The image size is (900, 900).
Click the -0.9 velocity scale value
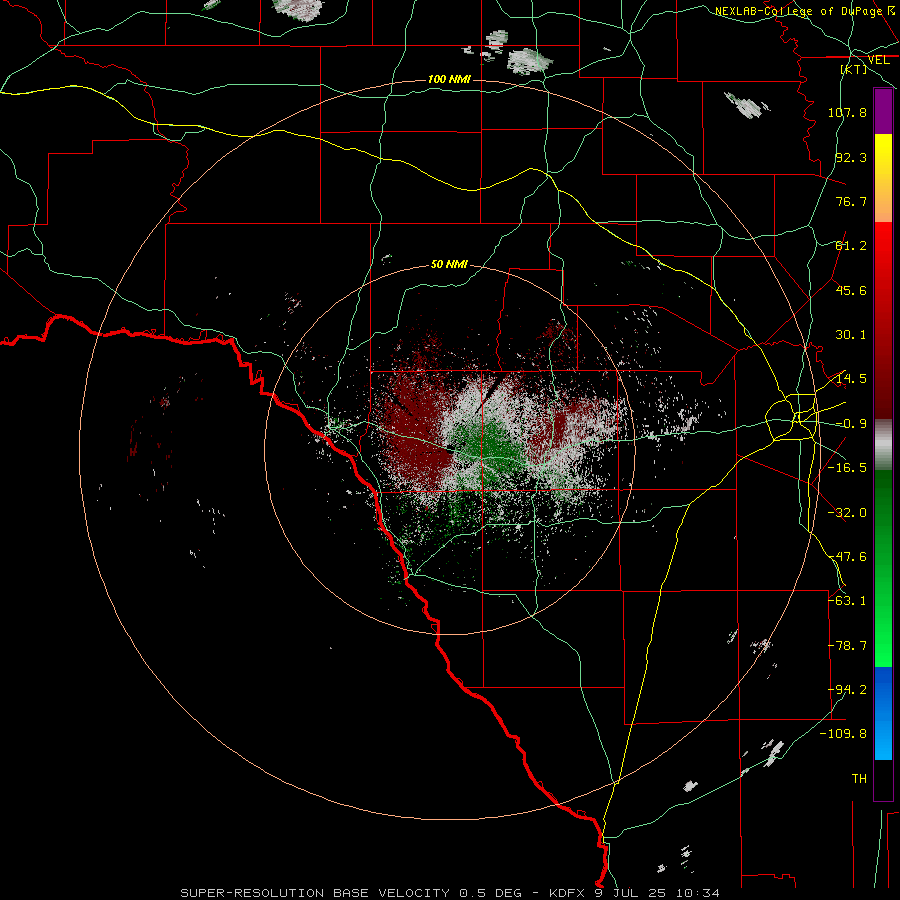pyautogui.click(x=851, y=424)
